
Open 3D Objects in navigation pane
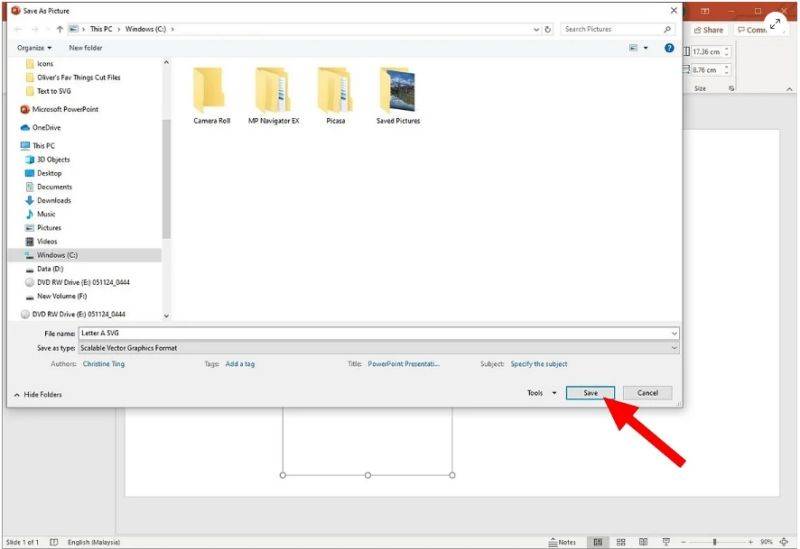53,159
